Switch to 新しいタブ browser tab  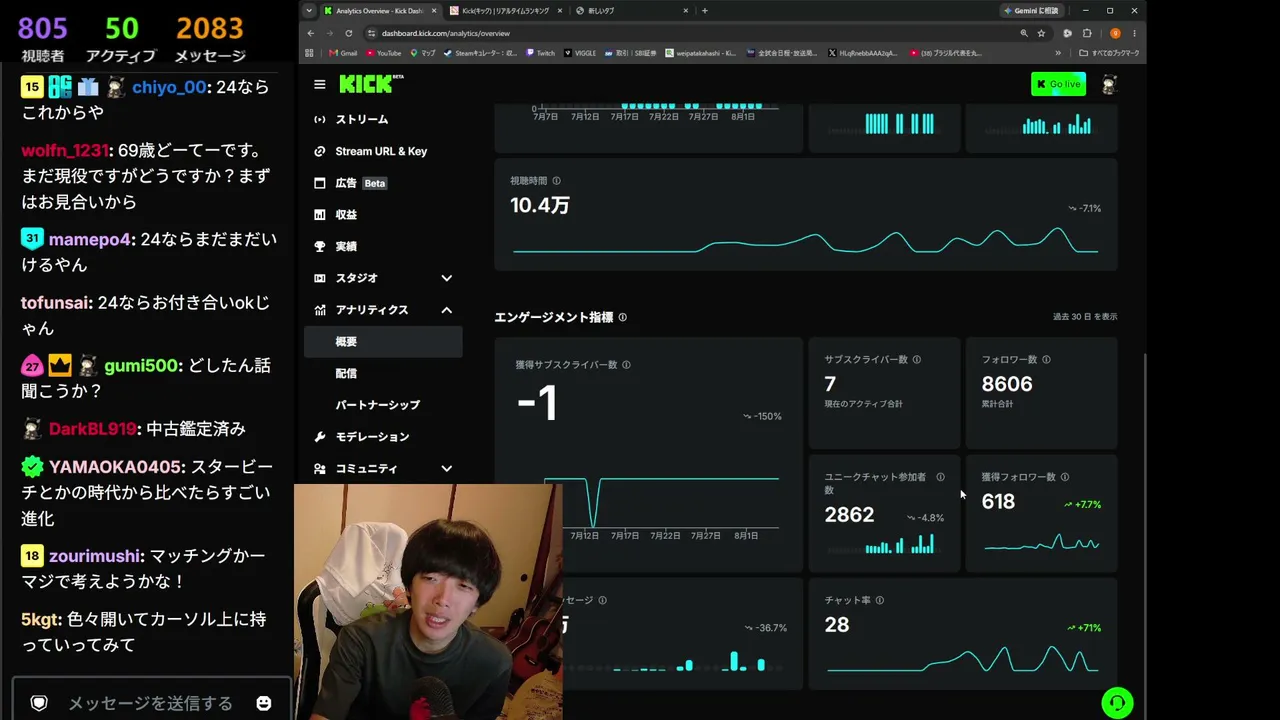point(631,11)
